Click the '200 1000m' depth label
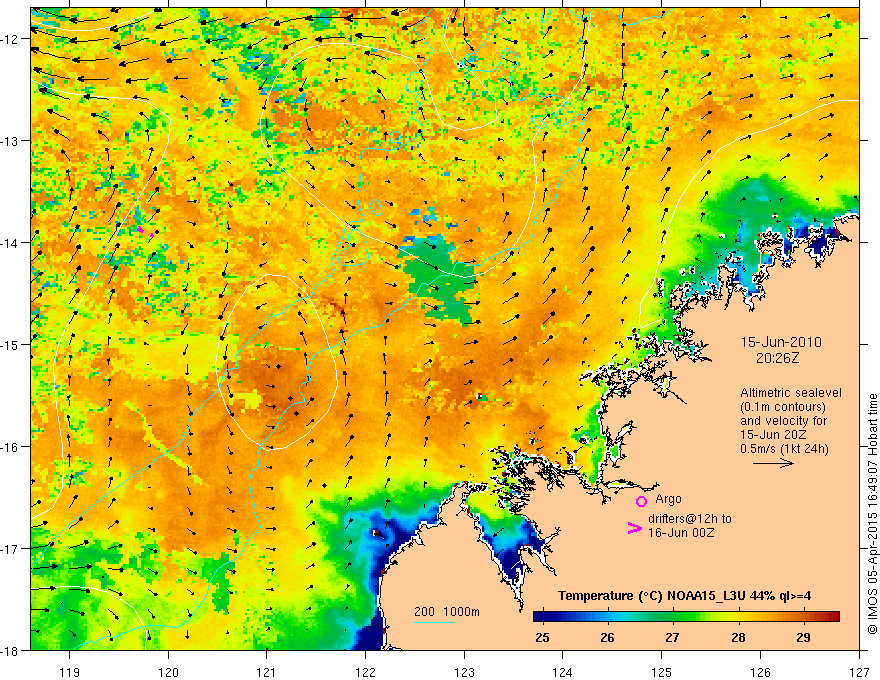The image size is (880, 680). [447, 612]
